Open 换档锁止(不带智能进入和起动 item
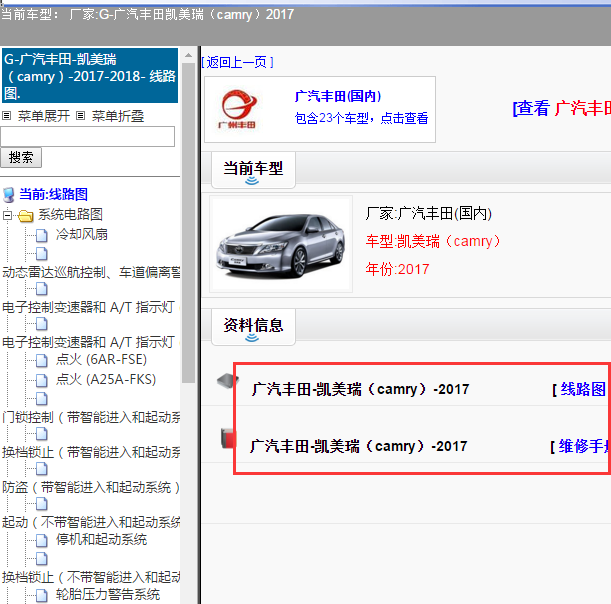The image size is (611, 604). click(x=91, y=577)
